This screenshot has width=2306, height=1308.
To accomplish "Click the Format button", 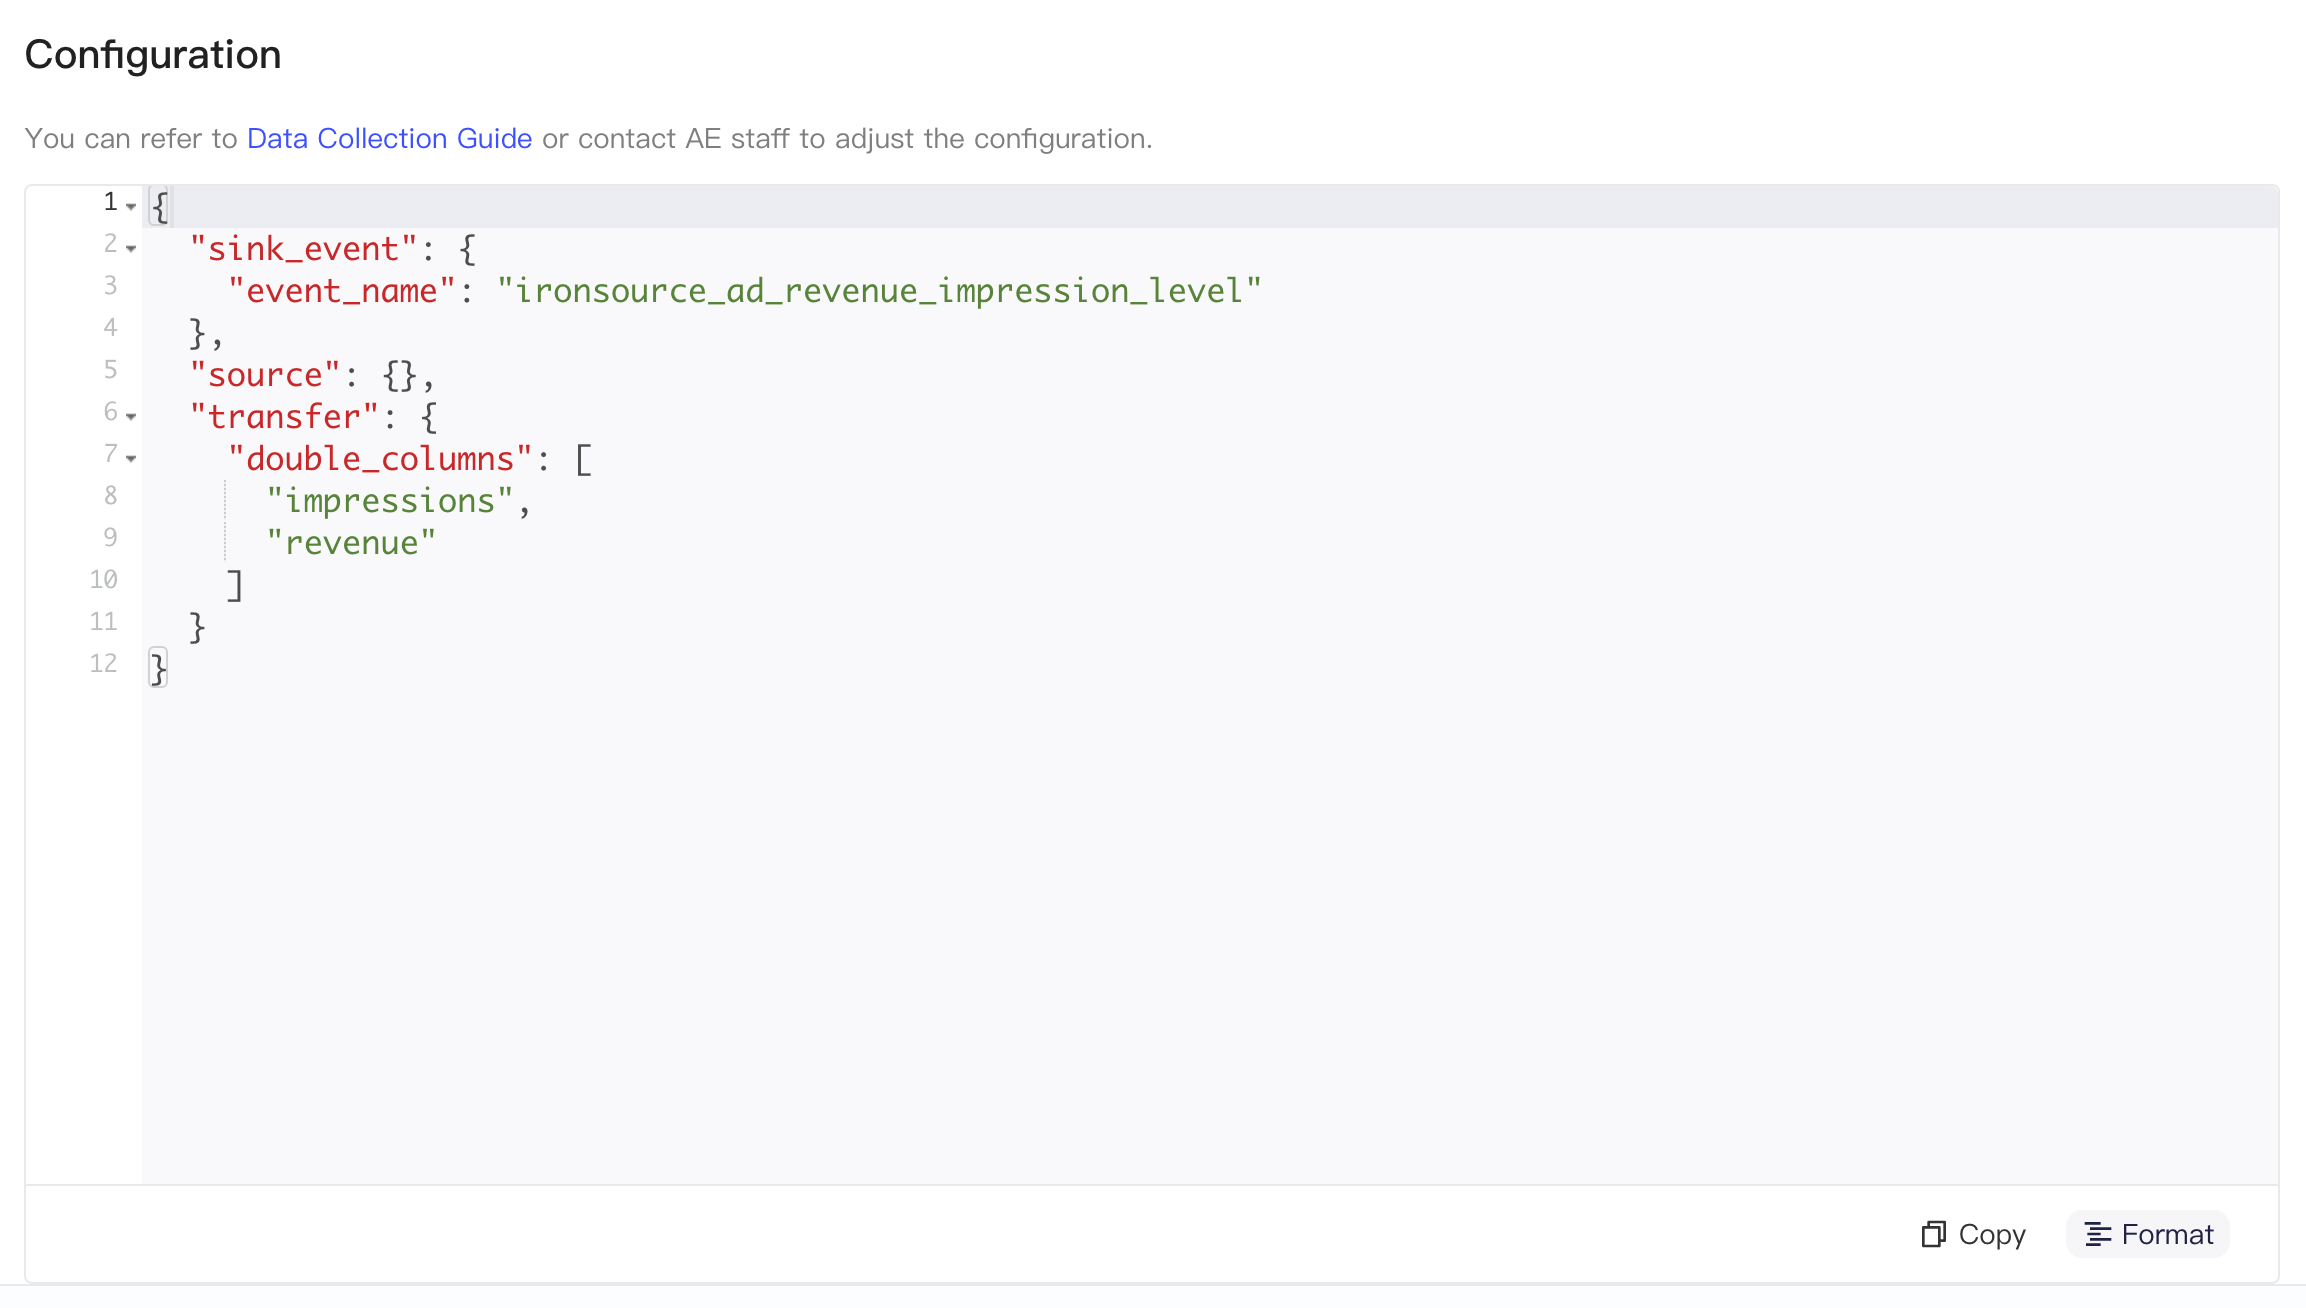I will [2148, 1234].
